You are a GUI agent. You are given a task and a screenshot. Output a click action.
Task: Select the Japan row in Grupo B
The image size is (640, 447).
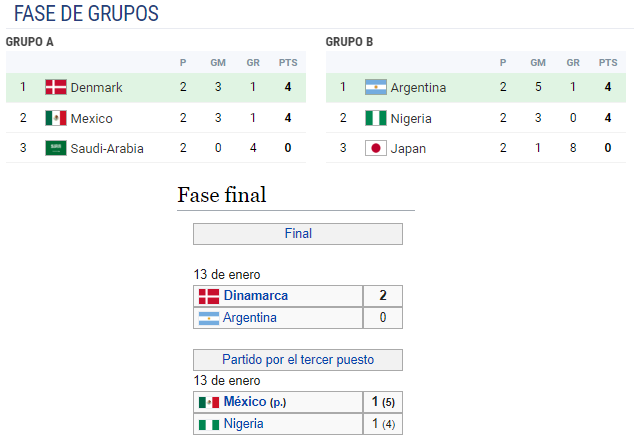(x=476, y=148)
